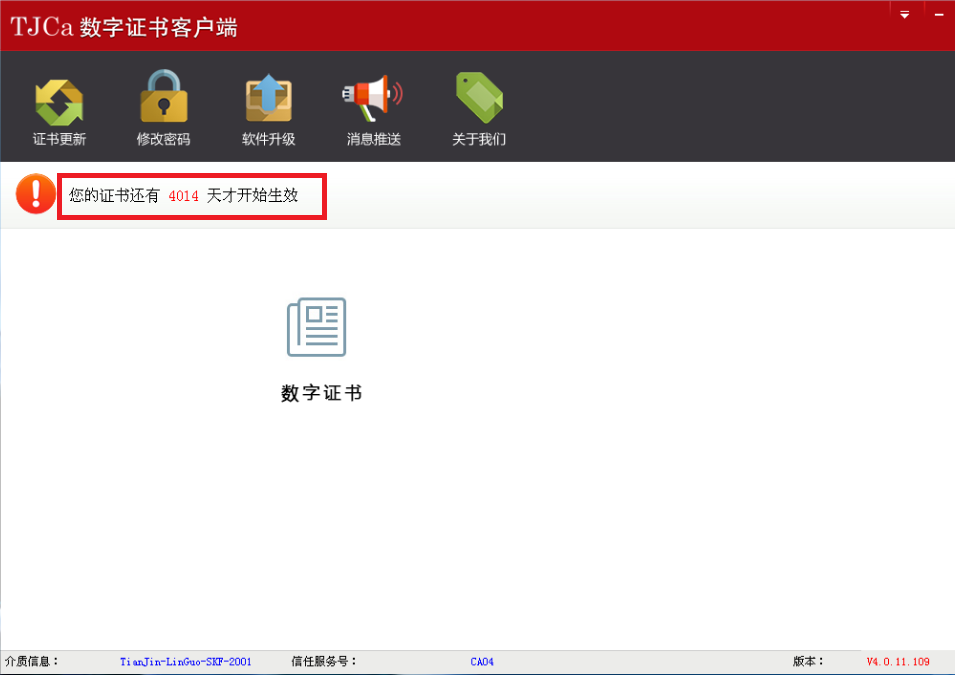Select the 证书更新 text label
This screenshot has height=675, width=955.
59,140
